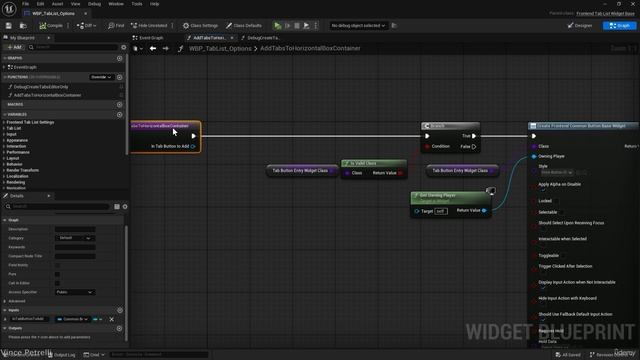Toggle the Toggleable checkbox on the node

coord(563,256)
